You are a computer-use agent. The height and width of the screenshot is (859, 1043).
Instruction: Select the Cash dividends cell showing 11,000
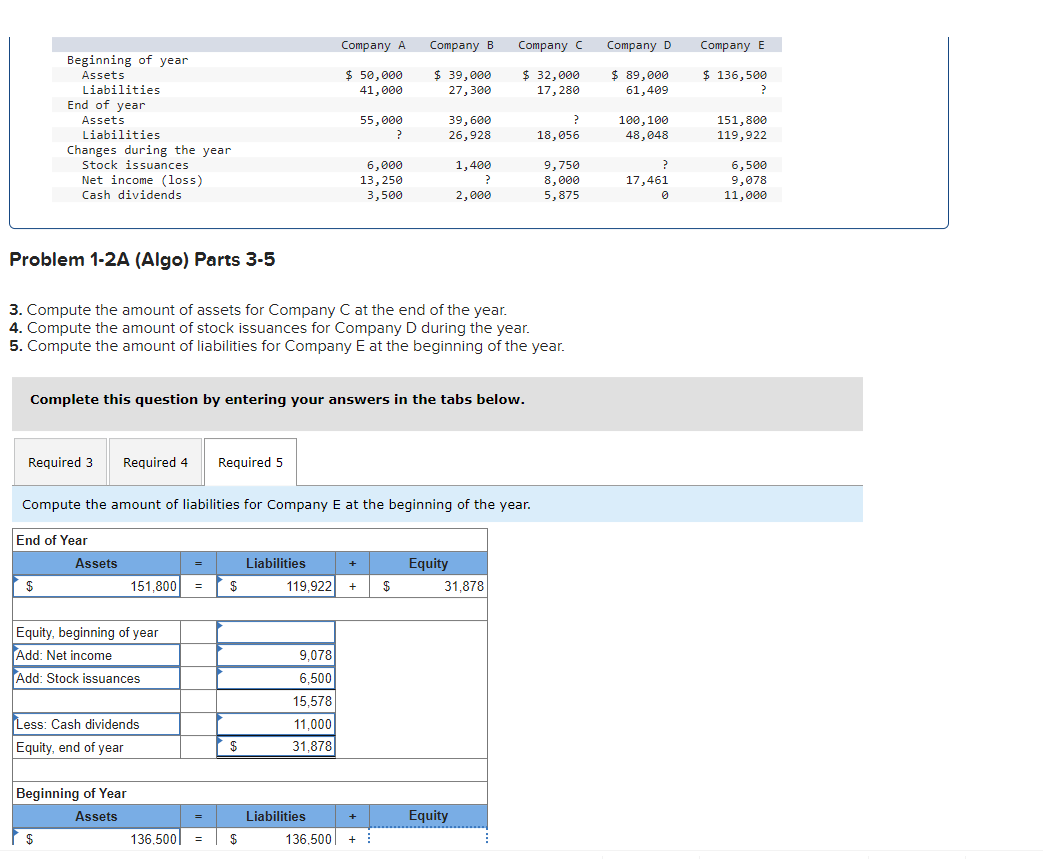tap(276, 723)
